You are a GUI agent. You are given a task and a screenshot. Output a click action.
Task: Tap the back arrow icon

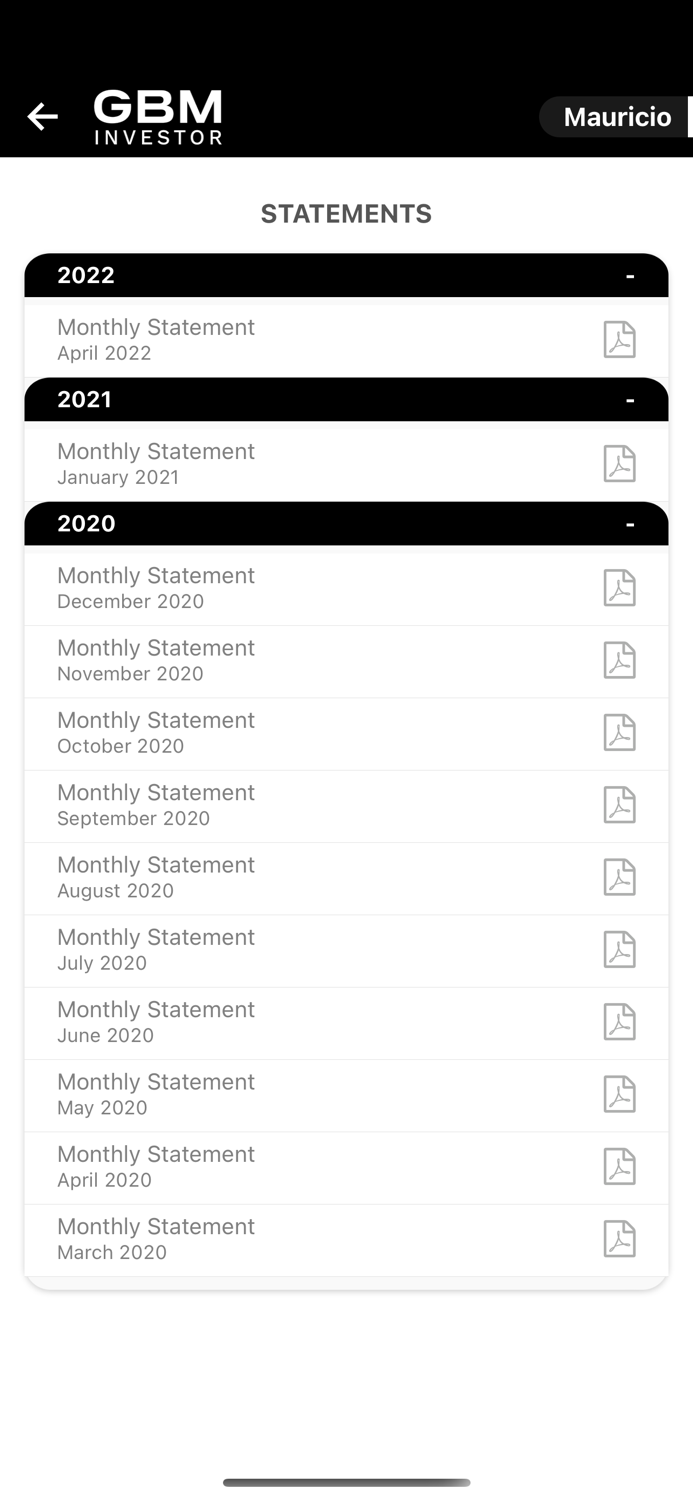tap(42, 117)
